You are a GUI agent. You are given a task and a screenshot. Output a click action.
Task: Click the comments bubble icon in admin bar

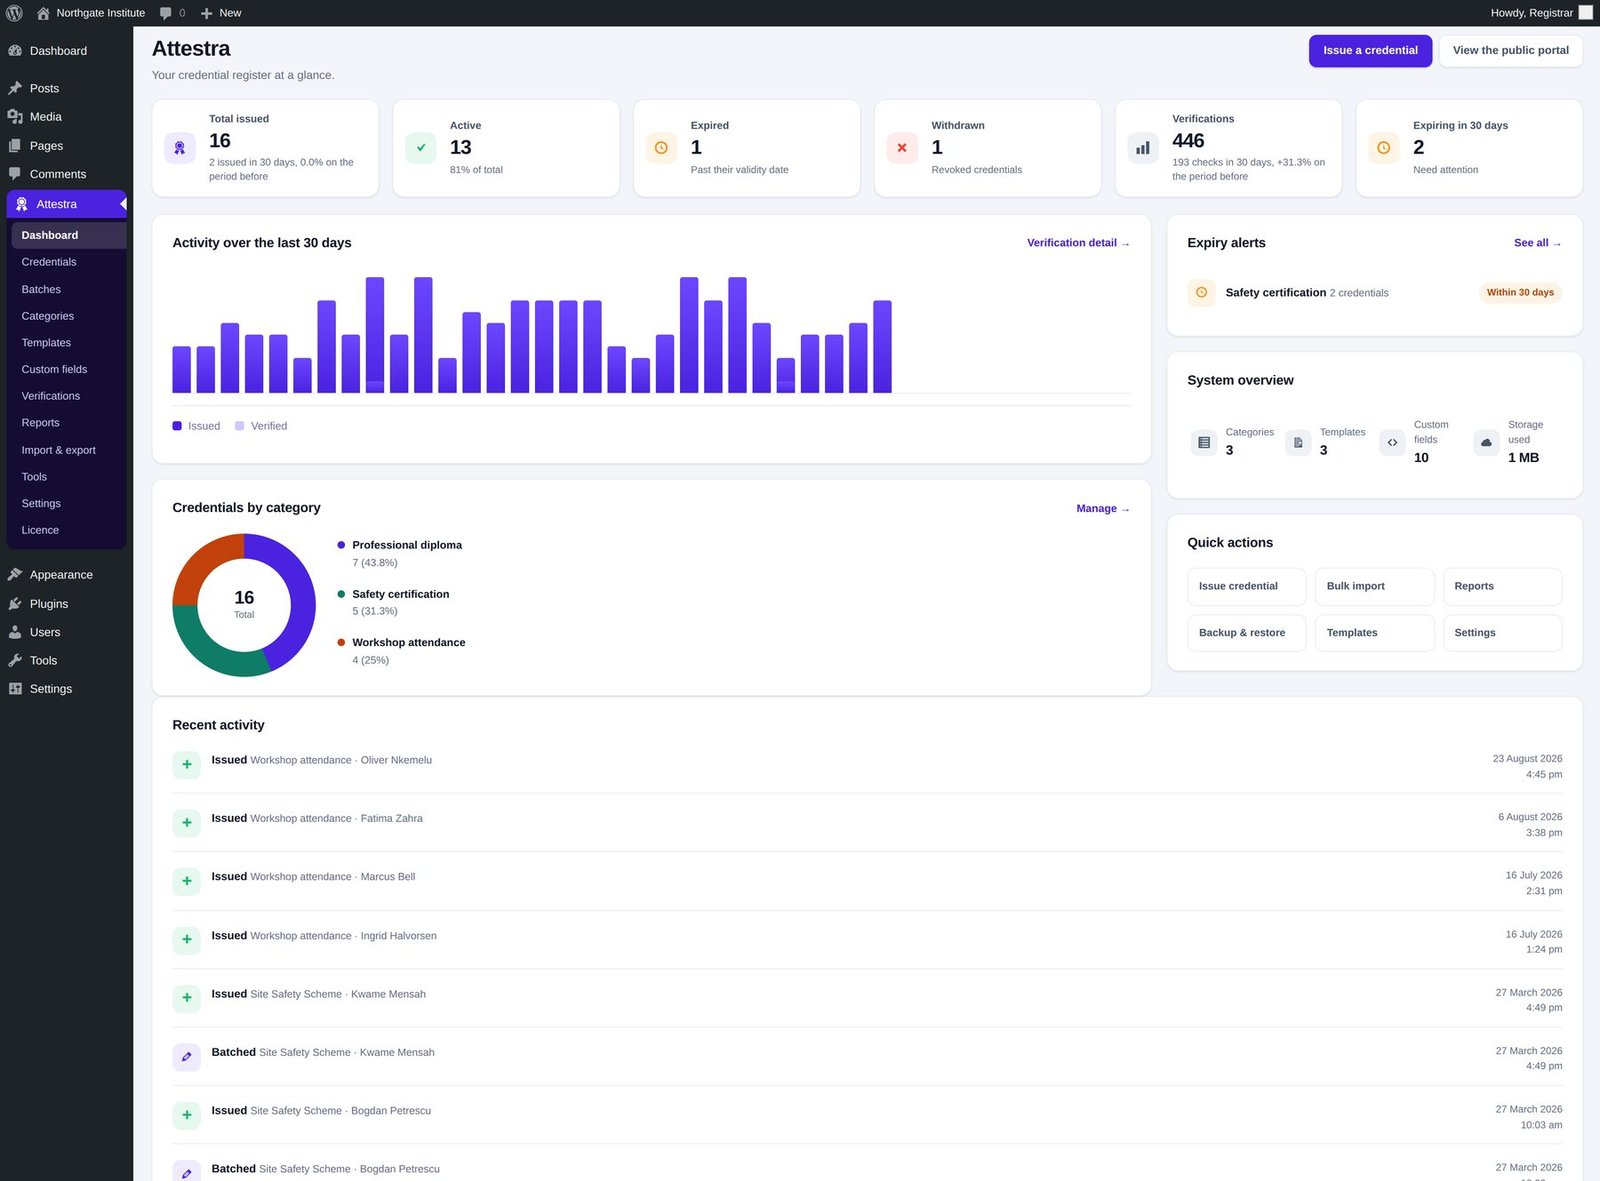166,13
